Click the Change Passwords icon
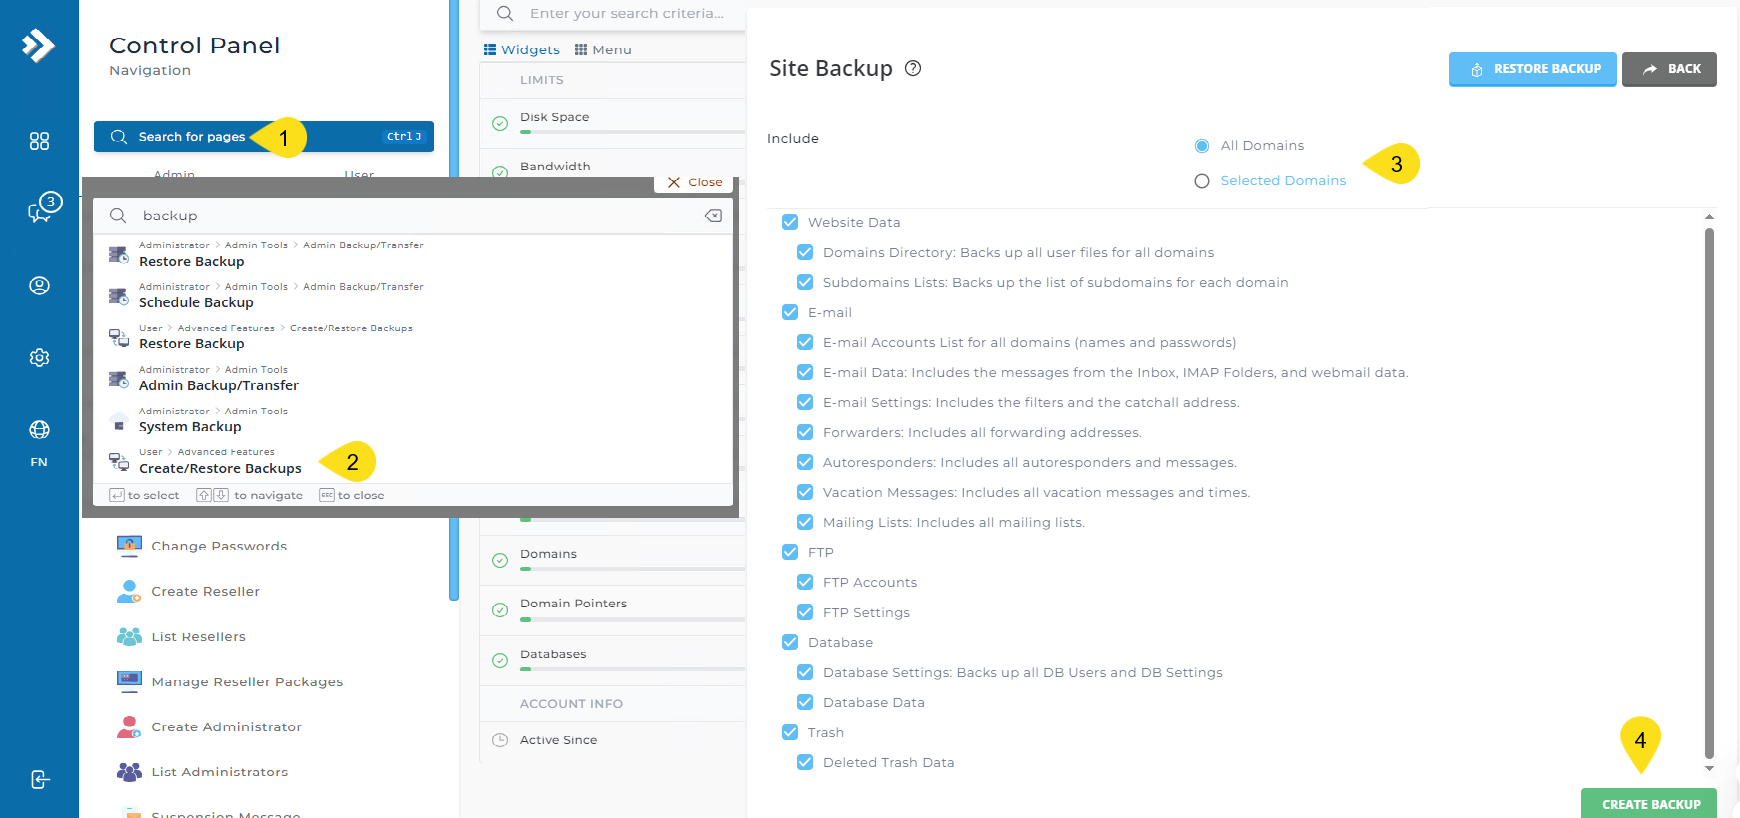The width and height of the screenshot is (1740, 818). click(x=129, y=545)
